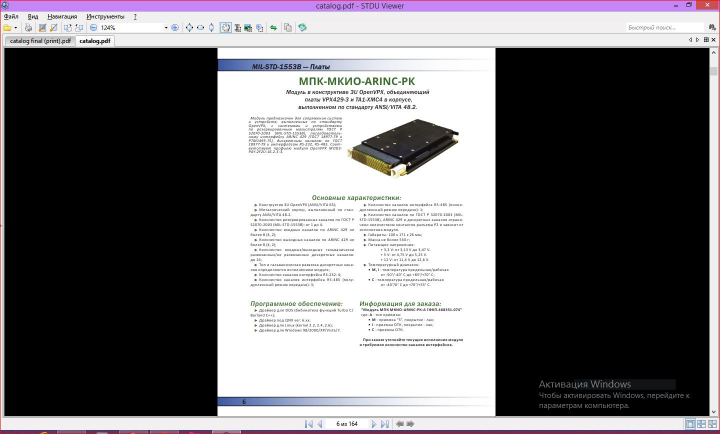Click the Быстрый поиск search field
This screenshot has width=720, height=434.
665,28
